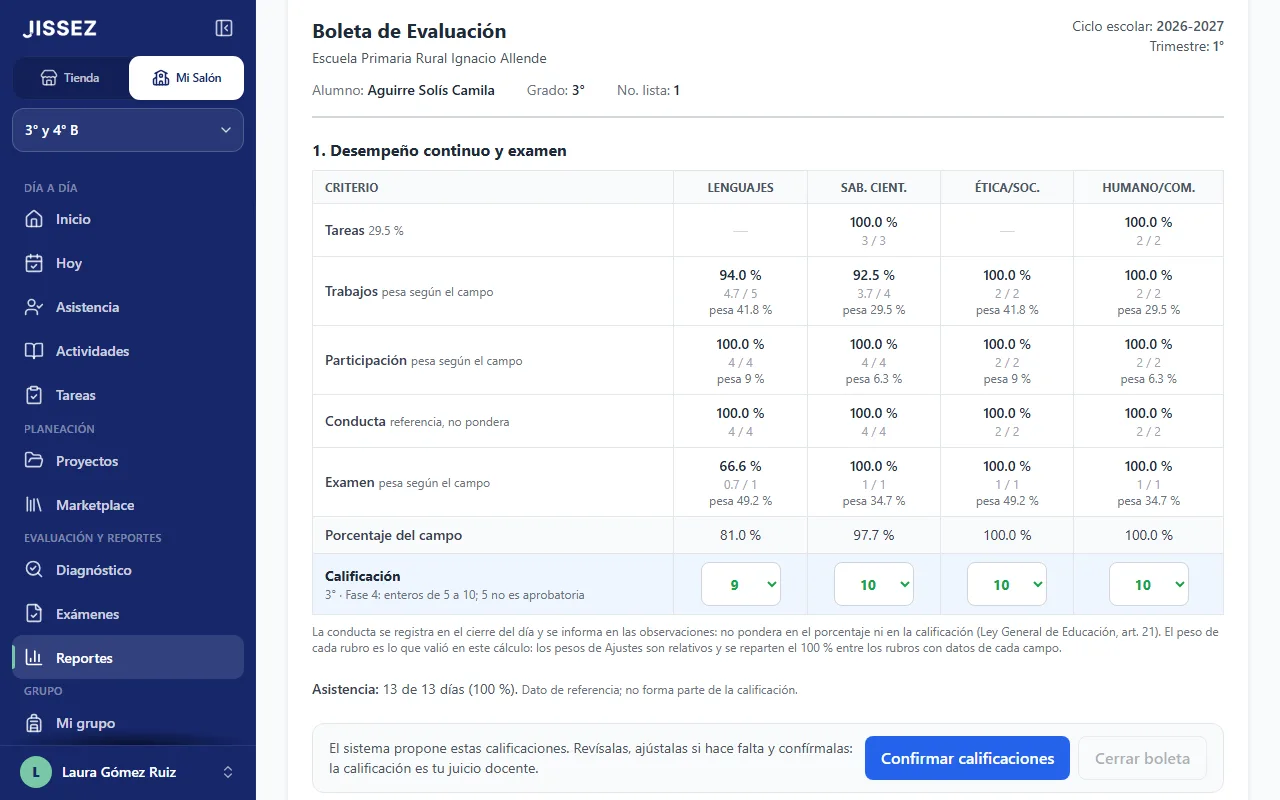Click the Asistencia user-check icon
The width and height of the screenshot is (1280, 800).
pos(34,307)
